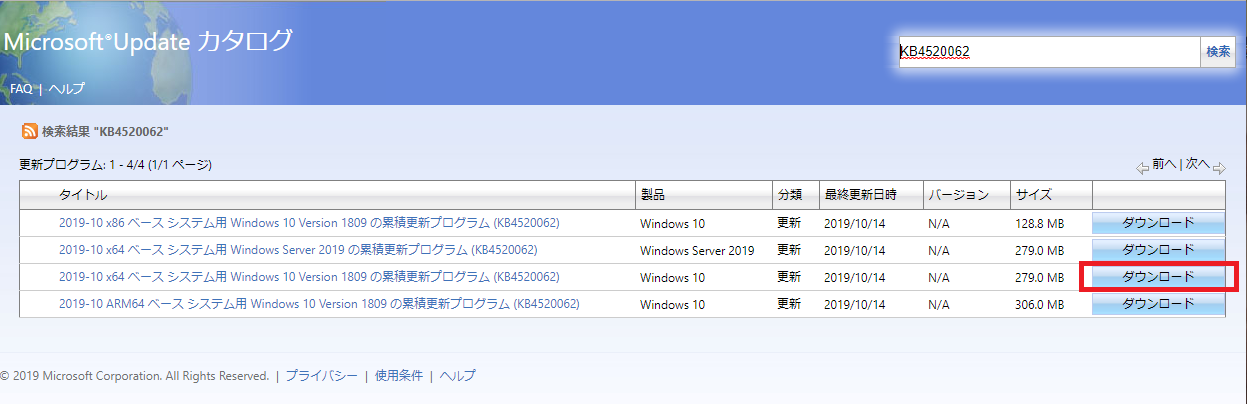The height and width of the screenshot is (404, 1247).
Task: Click the search box containing KB4520062
Action: tap(1049, 52)
